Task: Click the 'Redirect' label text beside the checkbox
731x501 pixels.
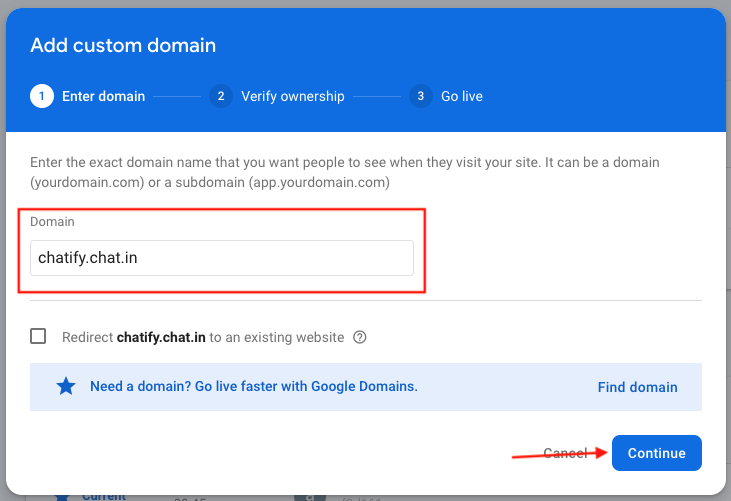Action: coord(87,337)
